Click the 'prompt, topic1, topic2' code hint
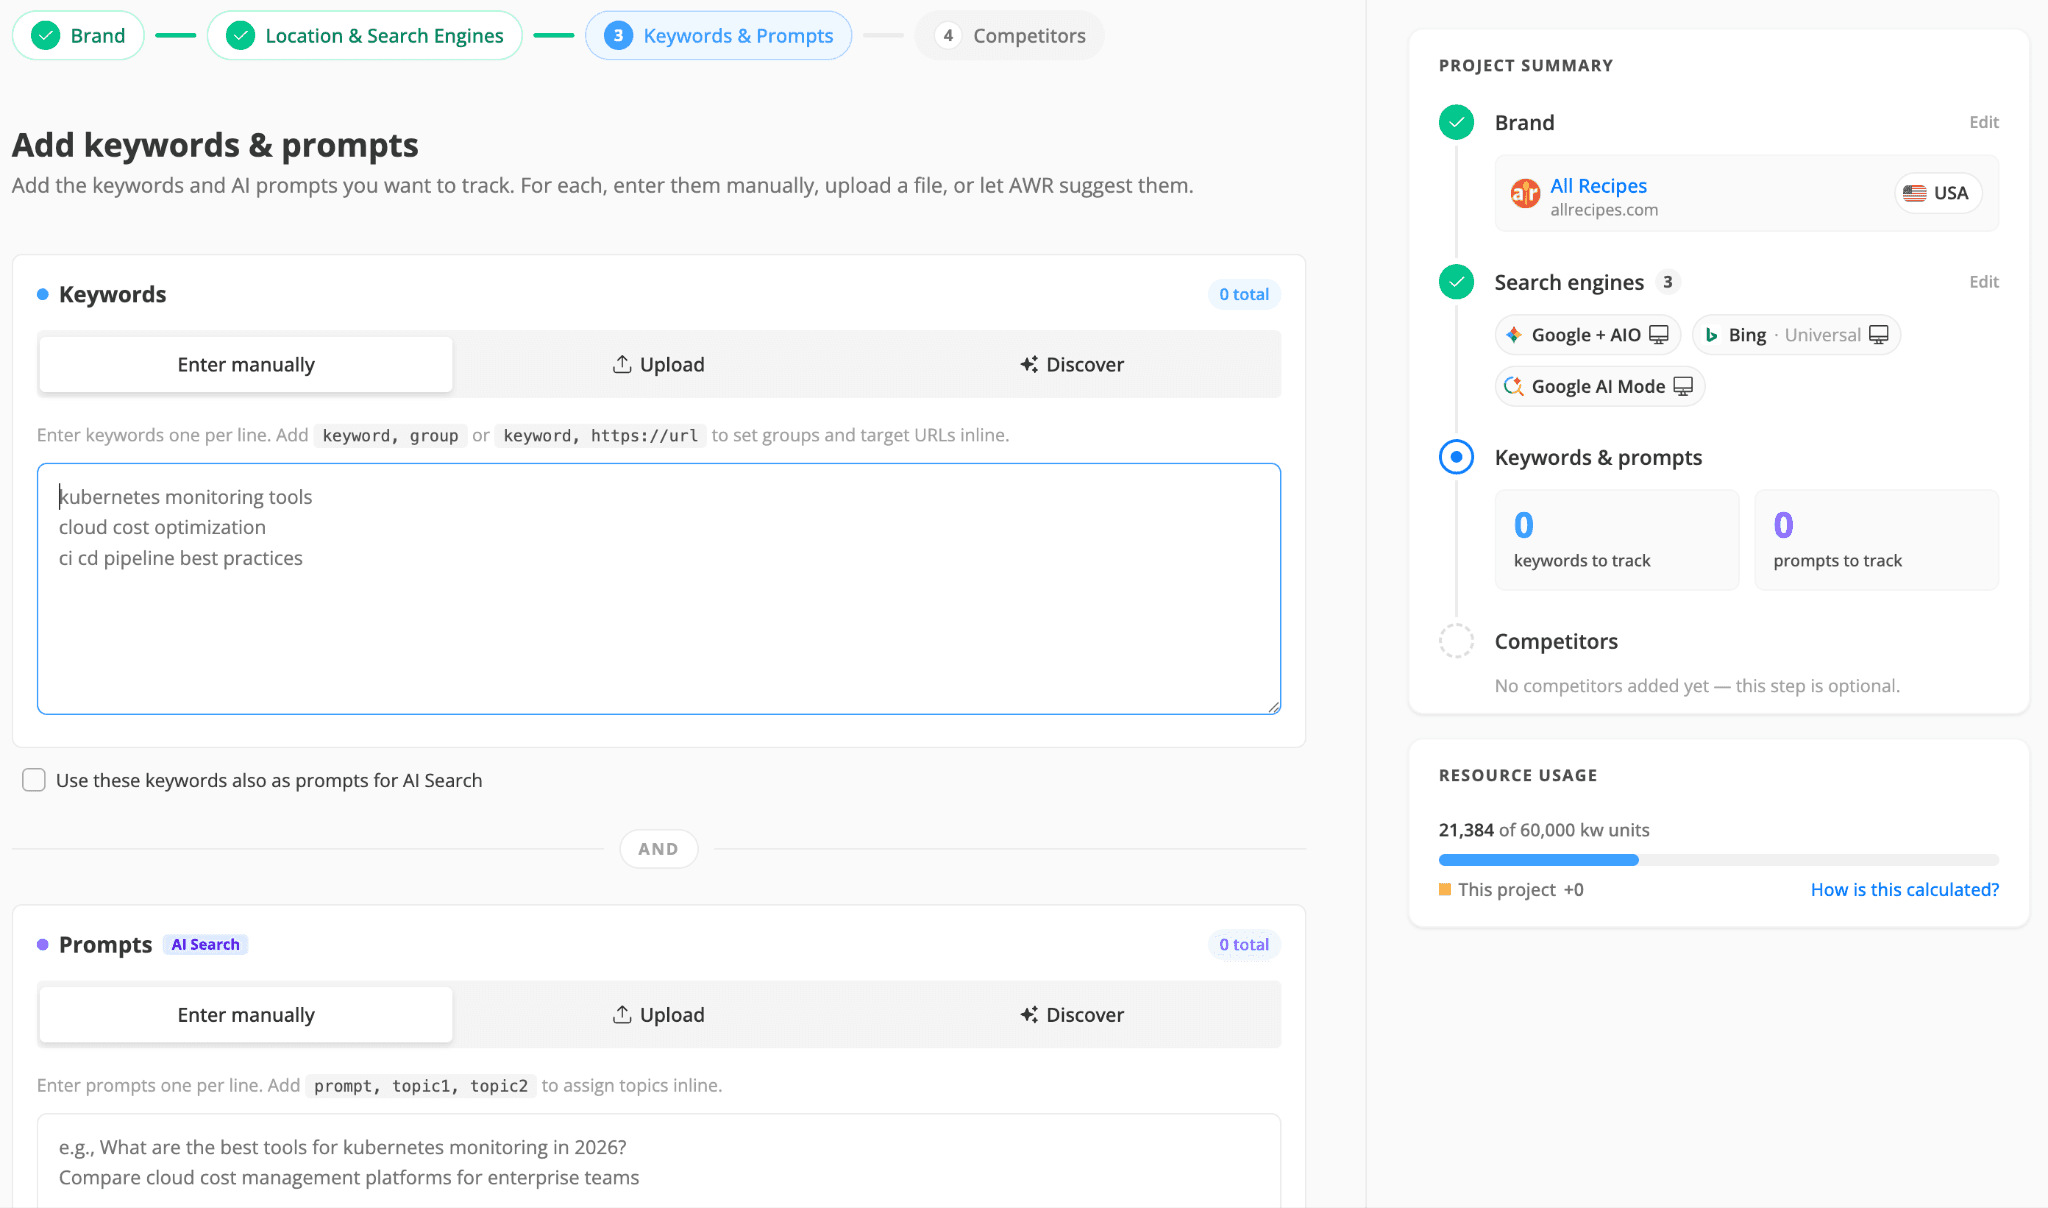Viewport: 2048px width, 1208px height. click(x=420, y=1085)
